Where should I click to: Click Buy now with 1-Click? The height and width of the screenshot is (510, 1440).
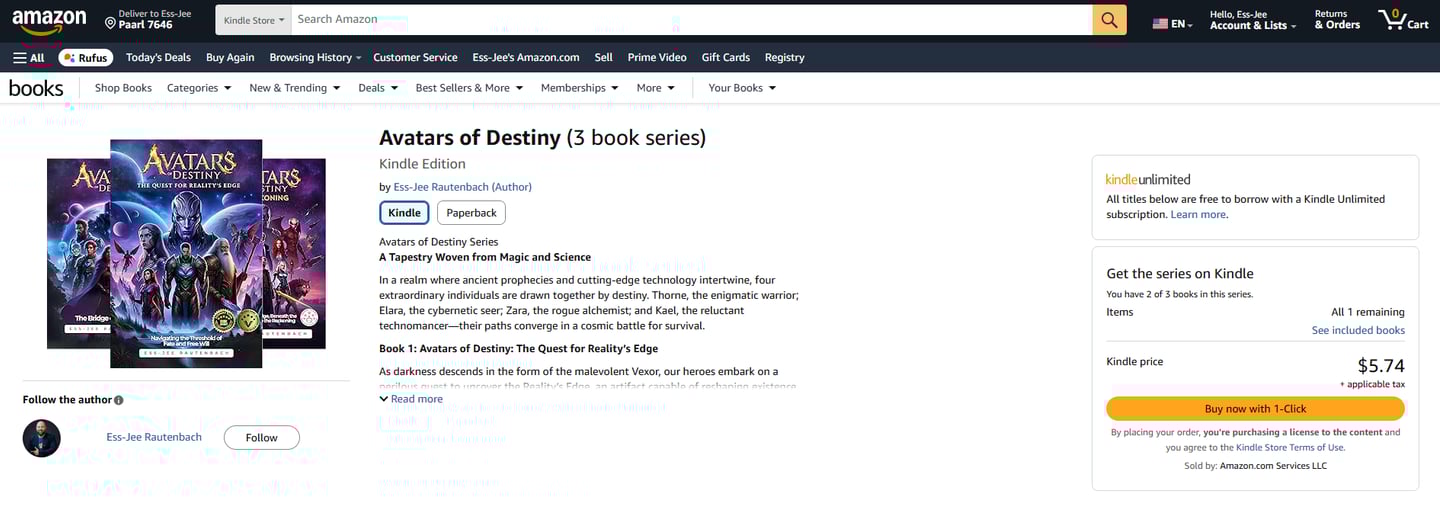[x=1255, y=408]
